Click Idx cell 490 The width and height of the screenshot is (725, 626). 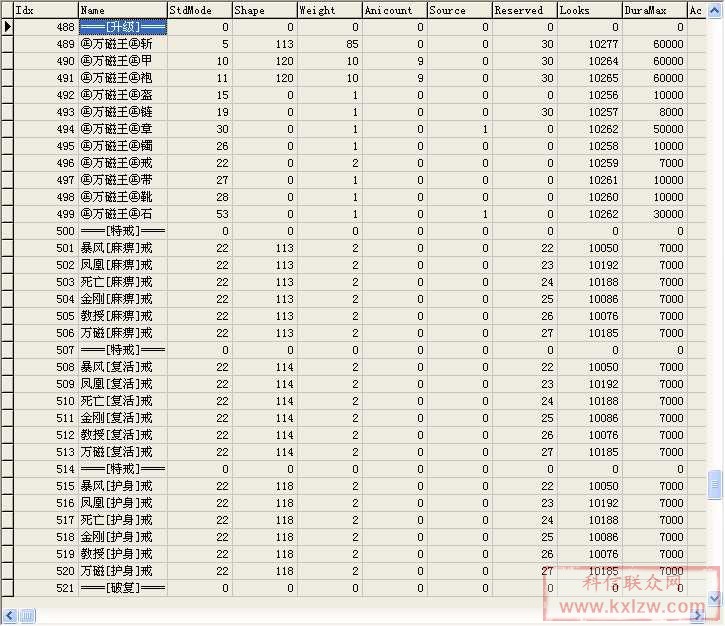[46, 61]
